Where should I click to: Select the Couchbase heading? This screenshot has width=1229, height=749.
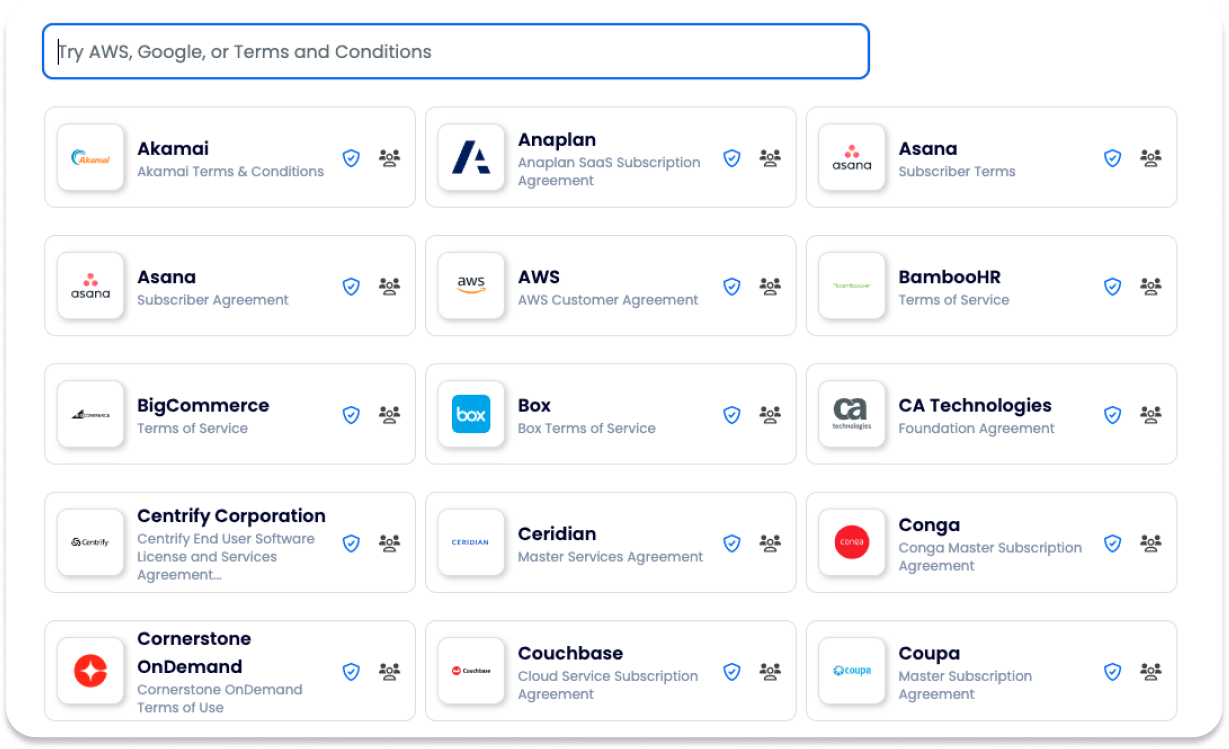coord(570,653)
